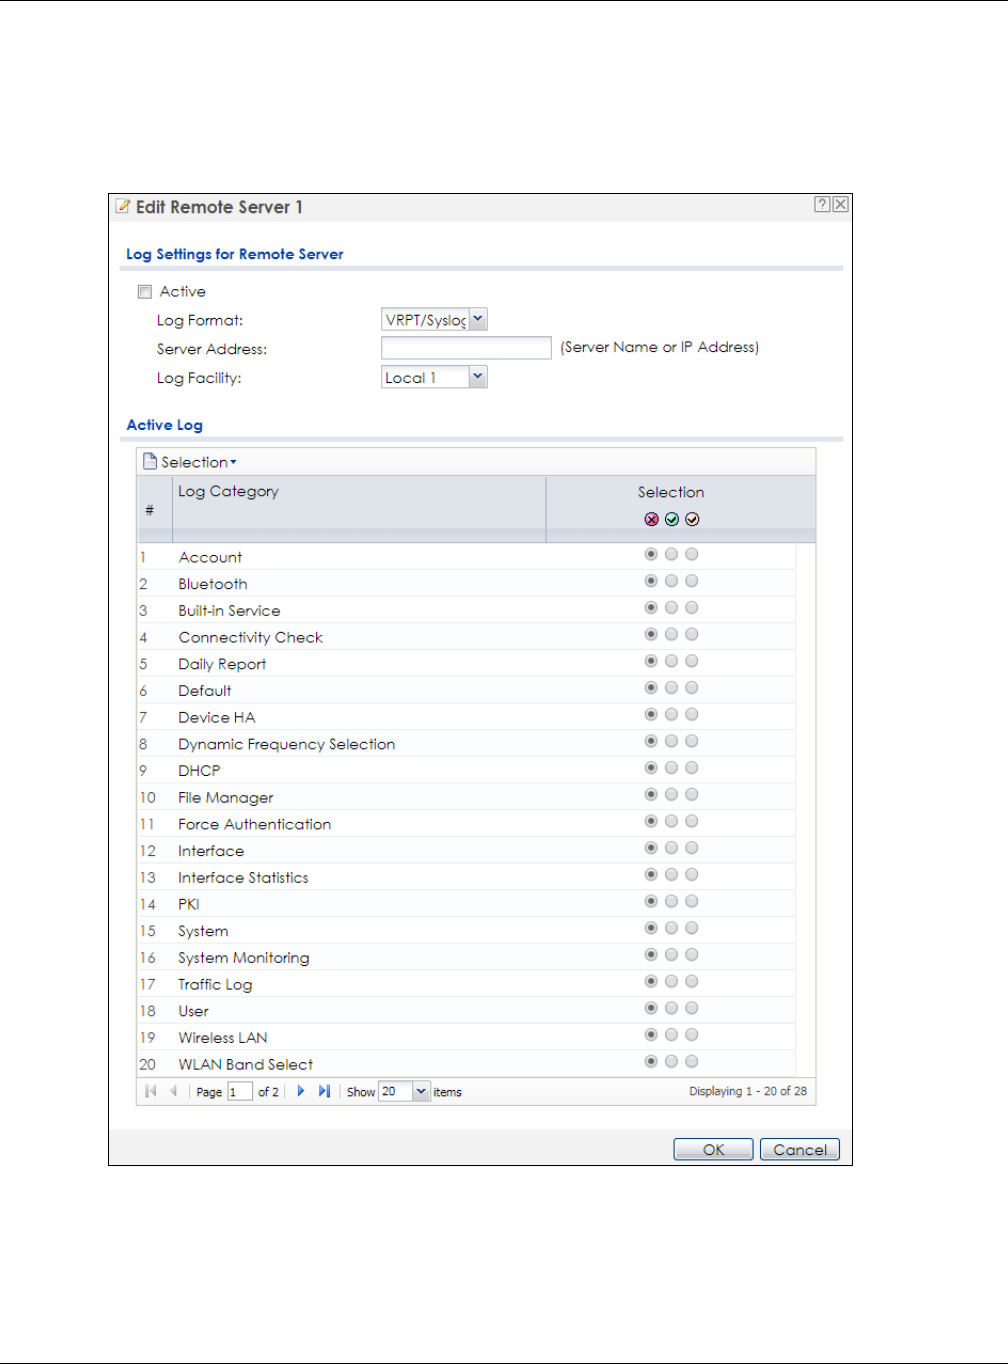This screenshot has width=1008, height=1364.
Task: Click the yellow enable debug logs header icon
Action: [x=692, y=519]
